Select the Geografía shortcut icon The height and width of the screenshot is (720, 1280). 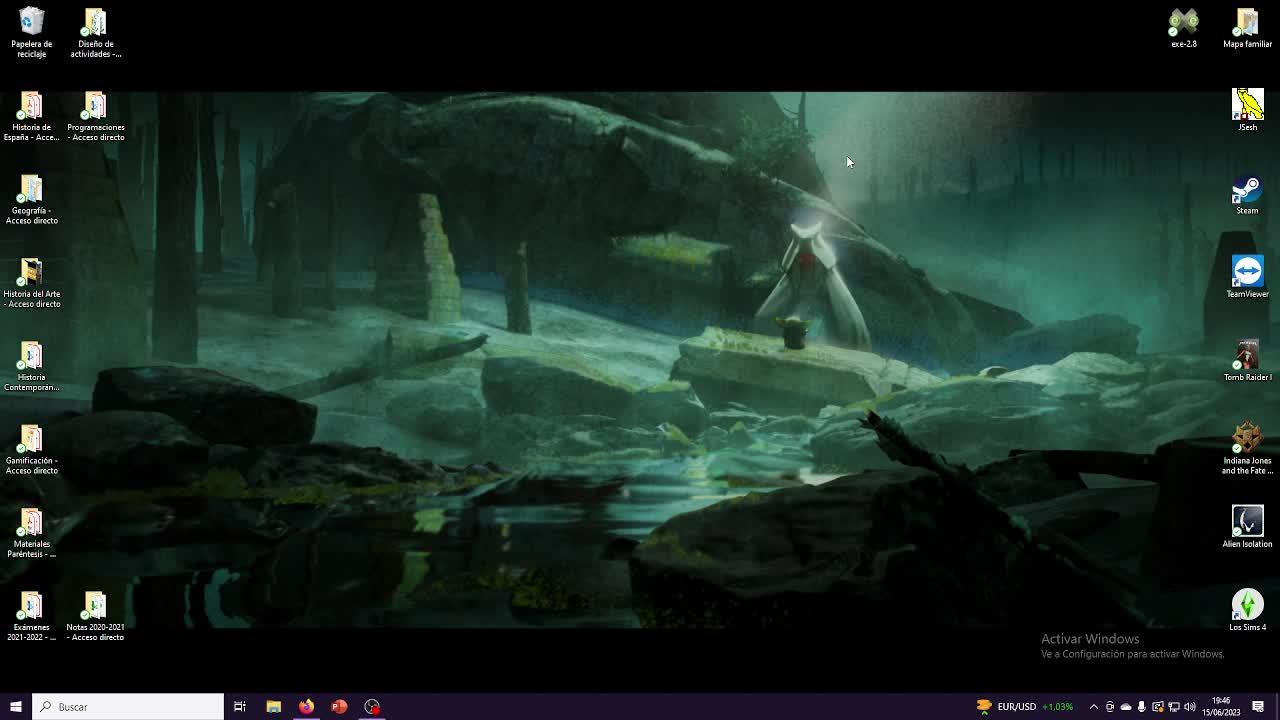coord(32,200)
